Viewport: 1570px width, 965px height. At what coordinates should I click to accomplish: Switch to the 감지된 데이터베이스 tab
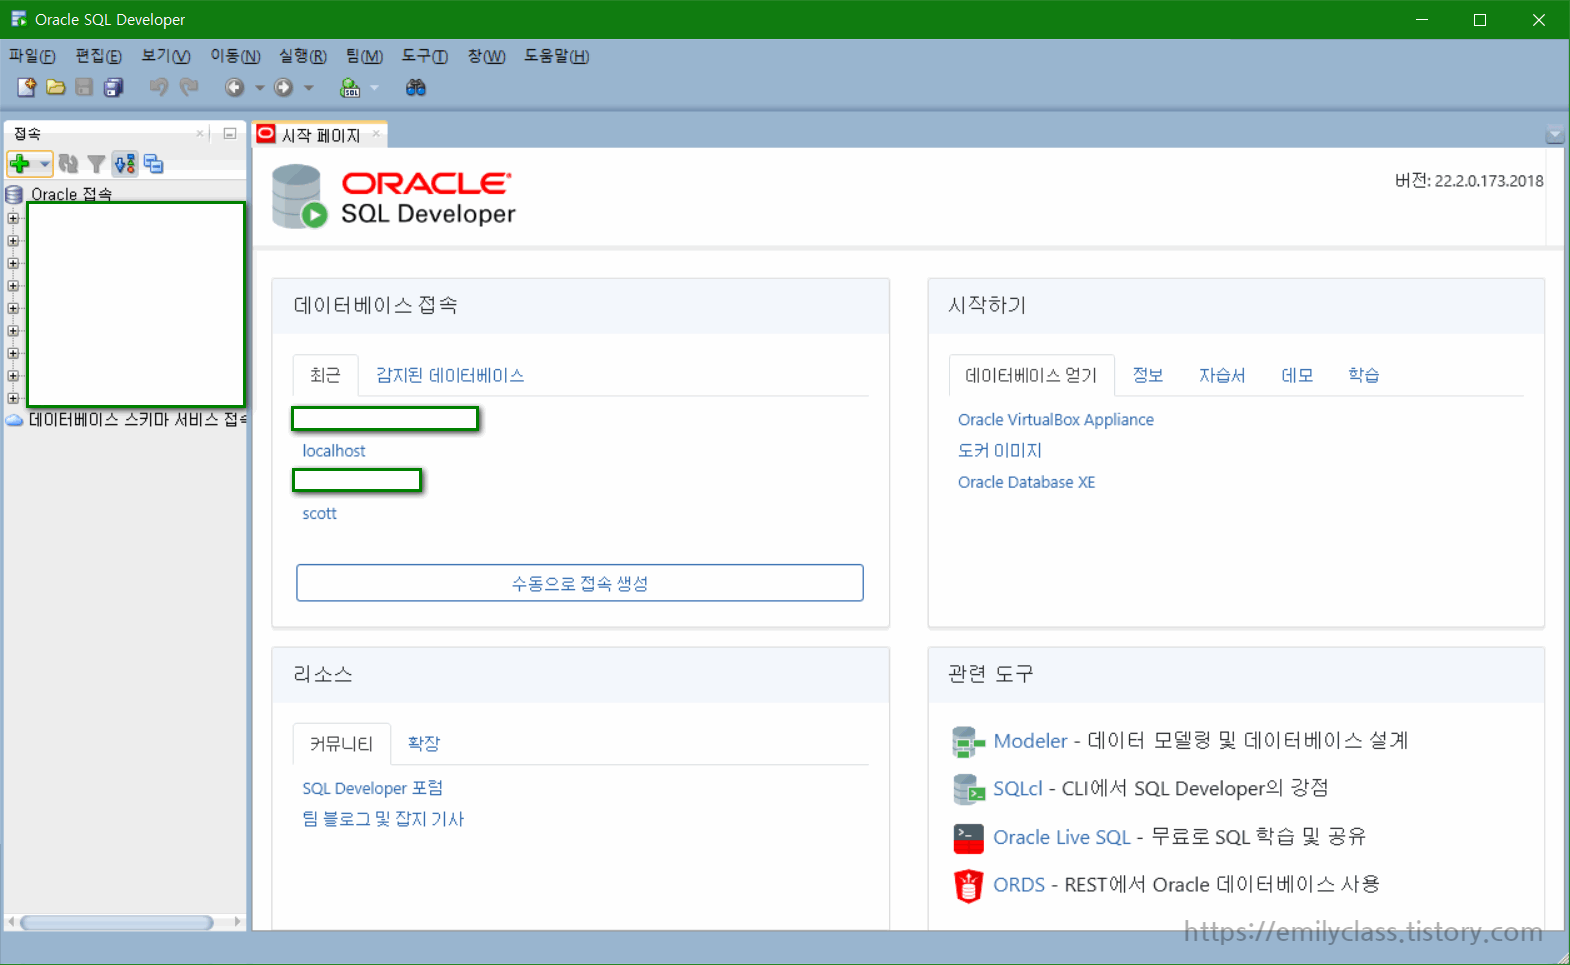coord(450,375)
